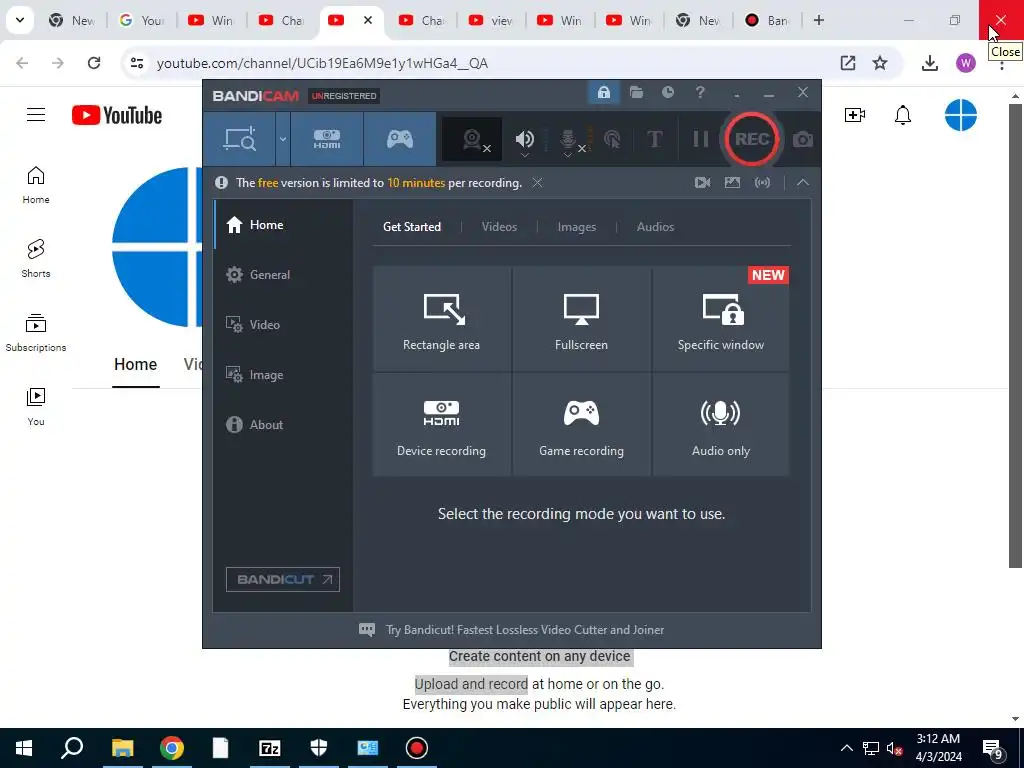The image size is (1024, 768).
Task: Collapse Bandicam panel with up chevron
Action: coord(803,183)
